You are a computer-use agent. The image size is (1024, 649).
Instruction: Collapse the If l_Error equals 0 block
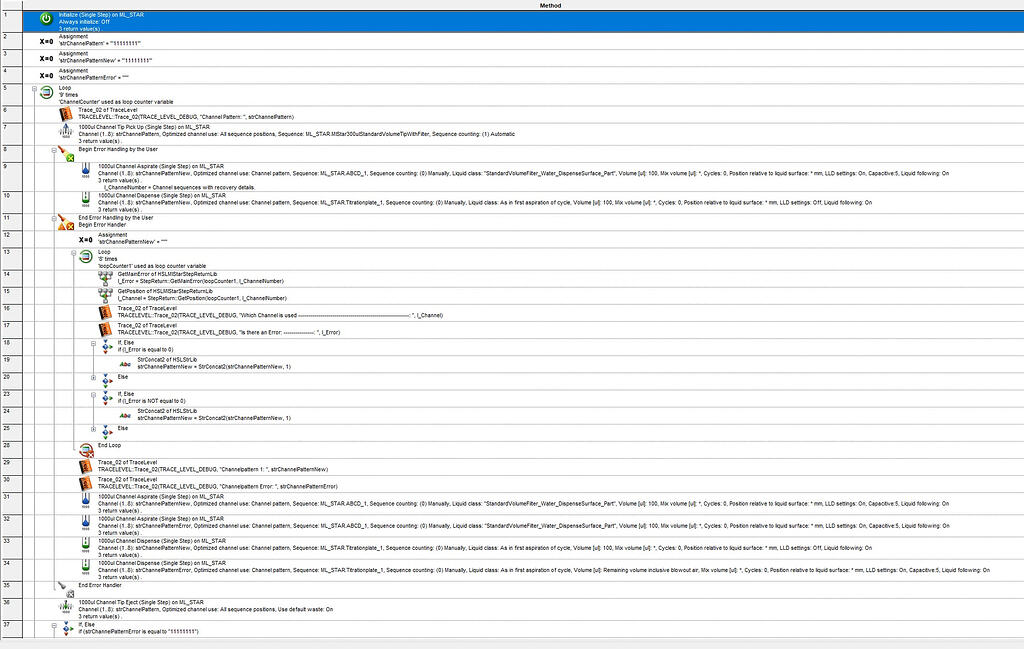click(x=93, y=343)
